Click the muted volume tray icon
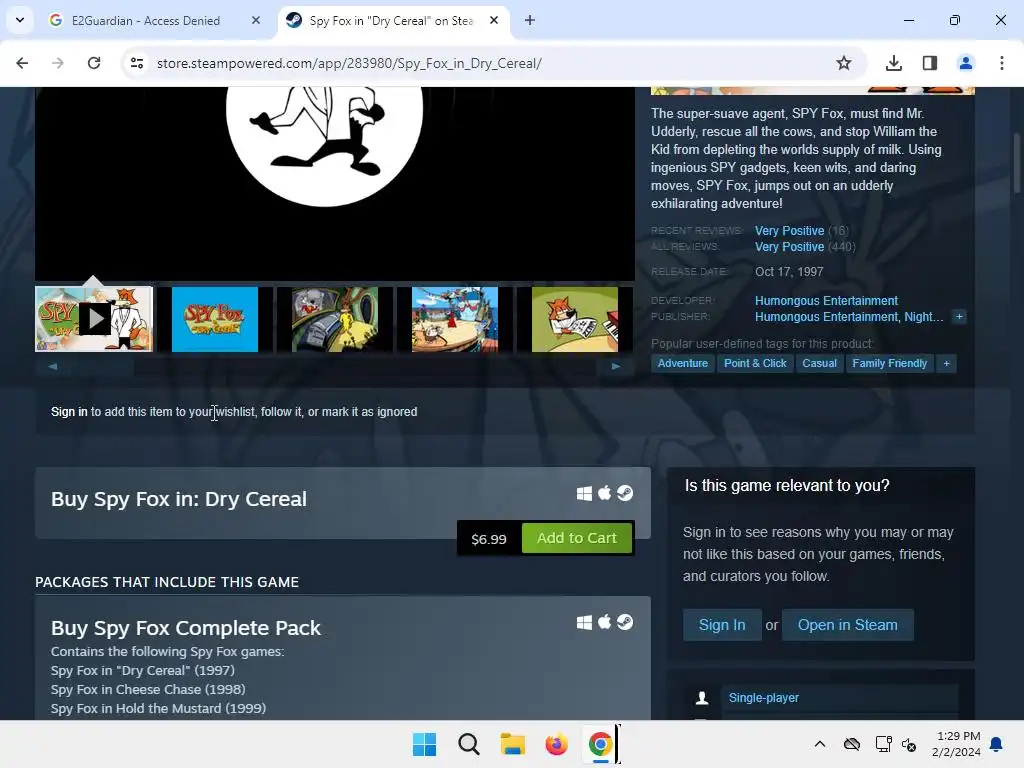 pos(909,744)
